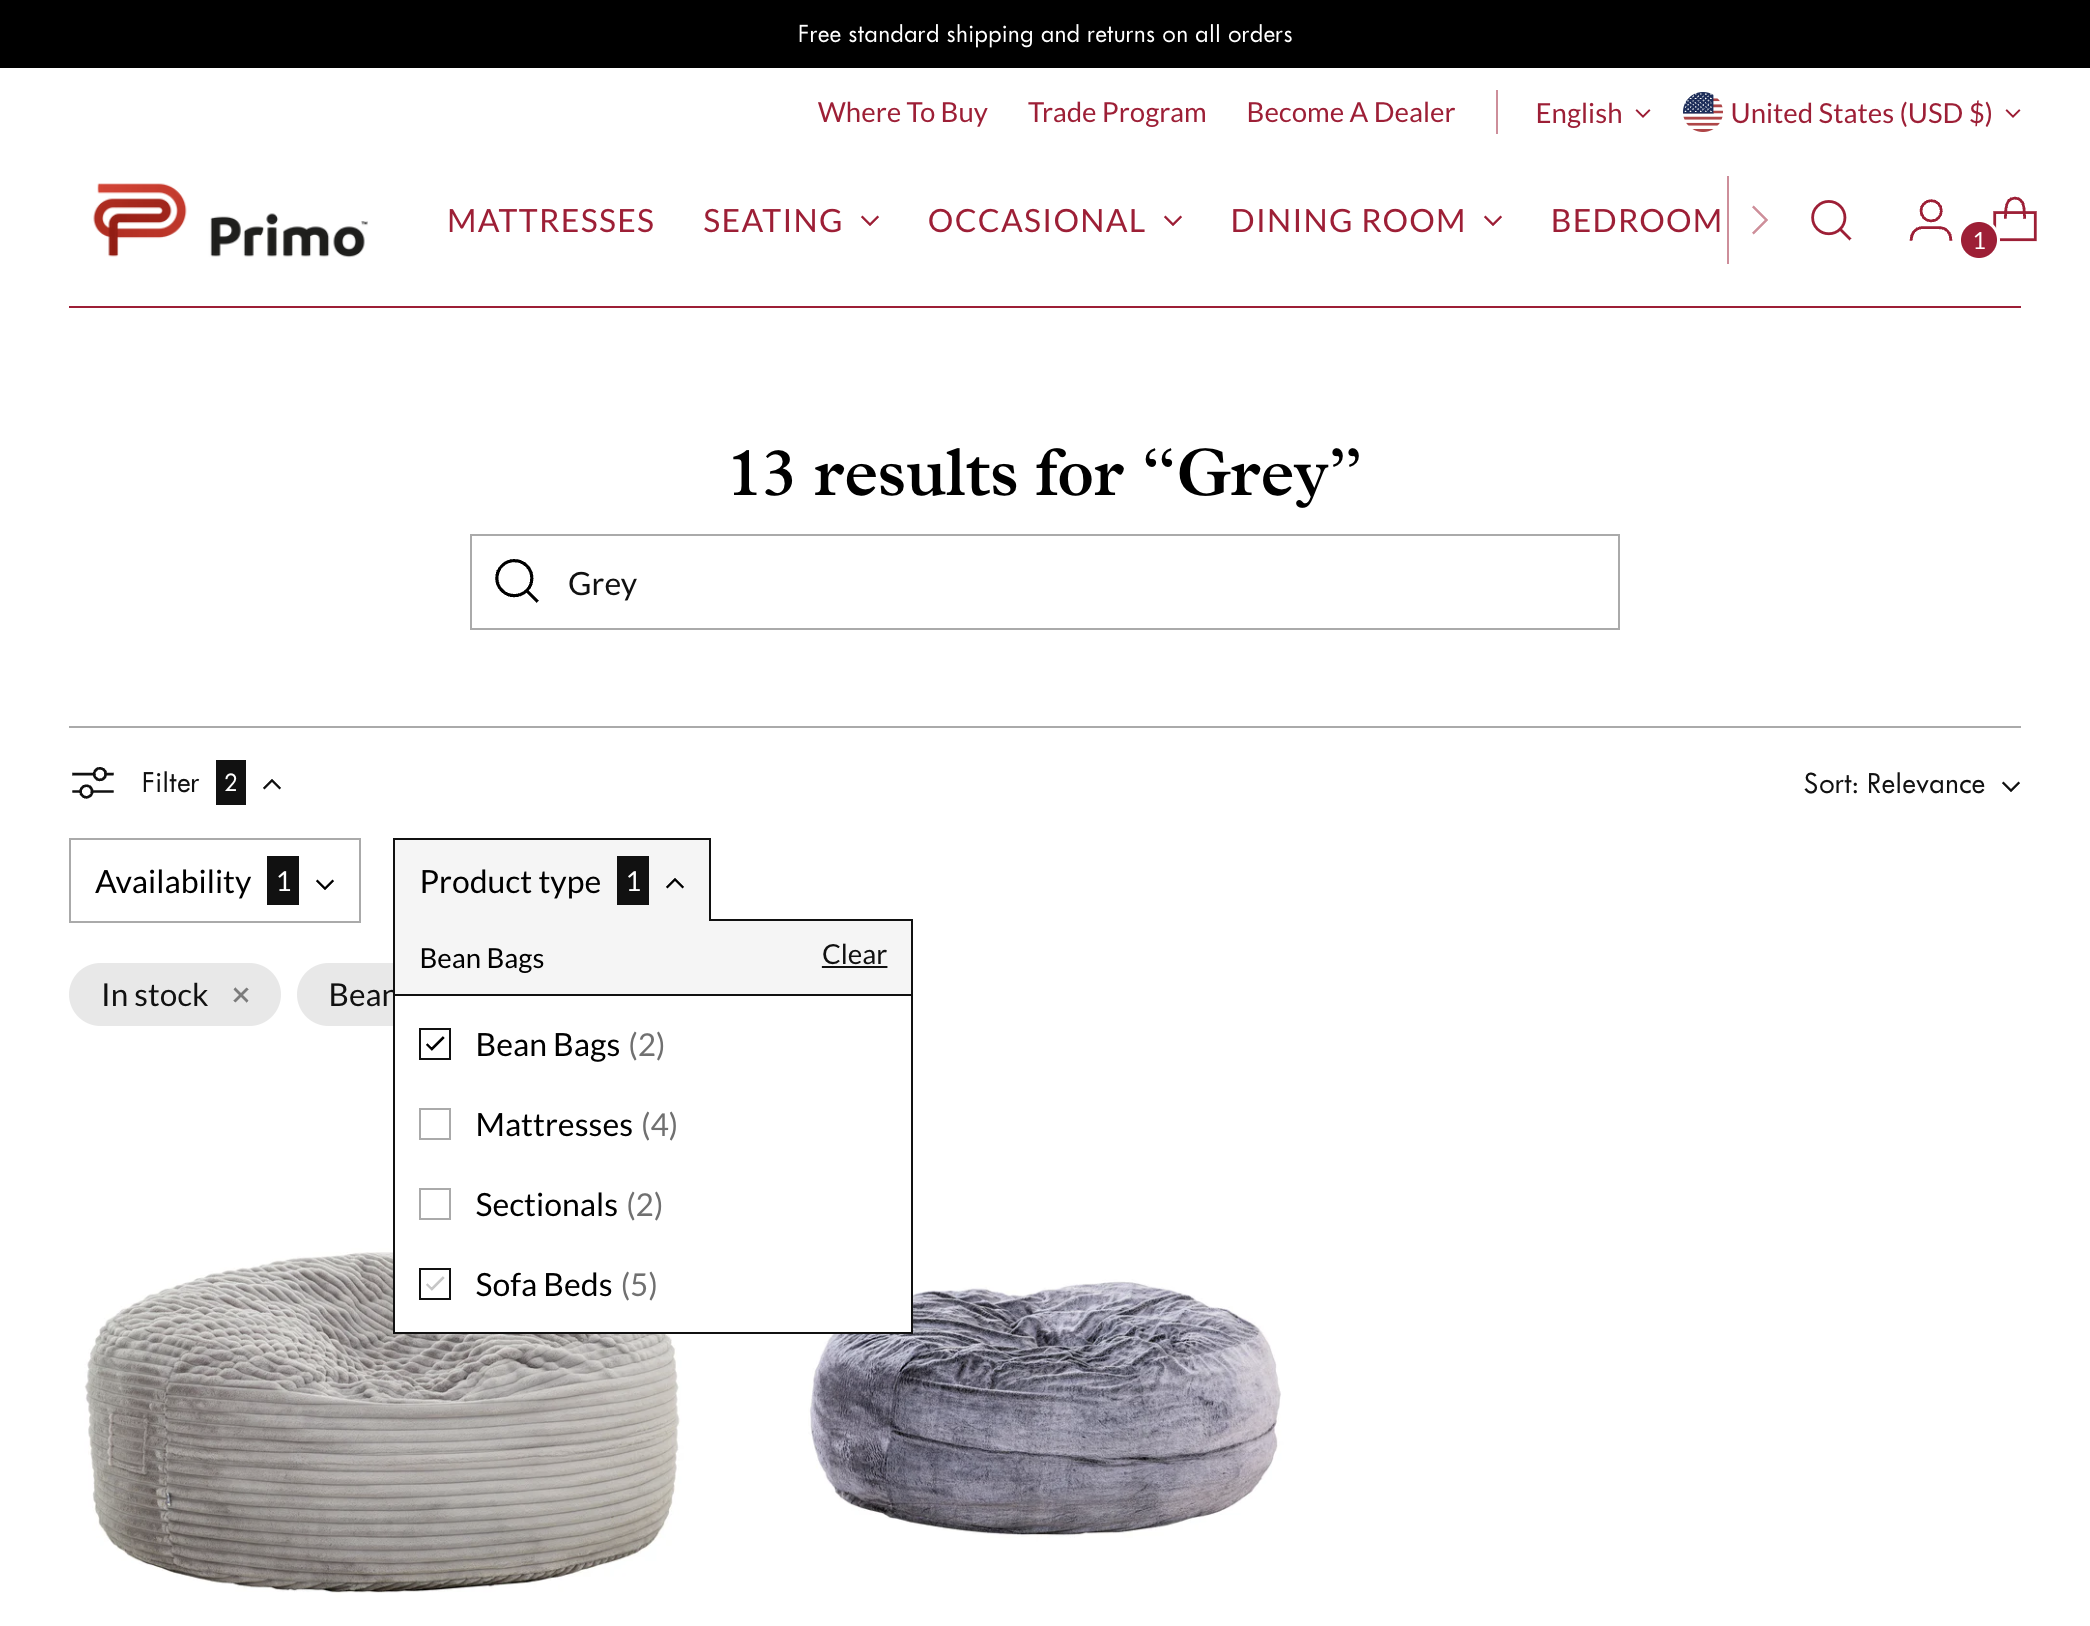Screen dimensions: 2090x1626
Task: Collapse the Product type filter
Action: point(552,881)
